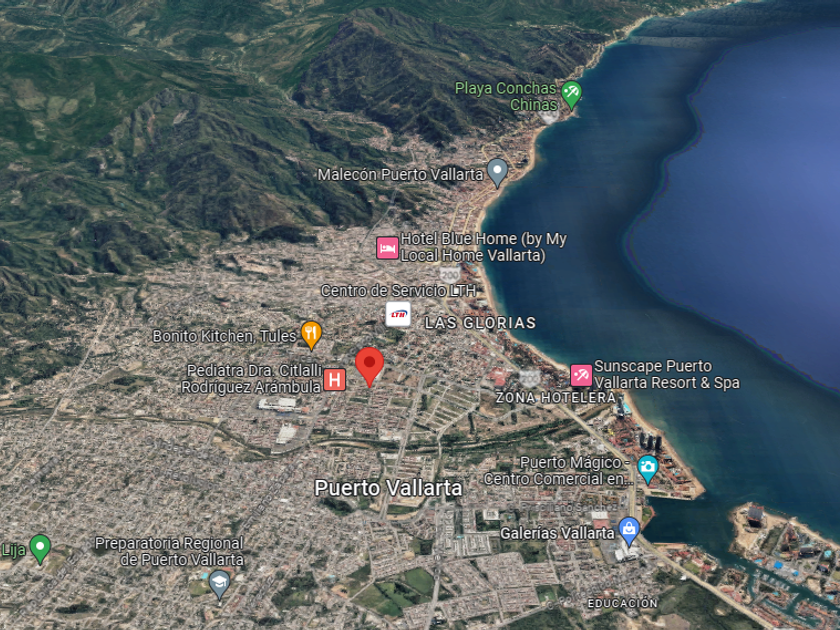
Task: Open Bonito Kitchen restaurant fork icon
Action: 311,335
